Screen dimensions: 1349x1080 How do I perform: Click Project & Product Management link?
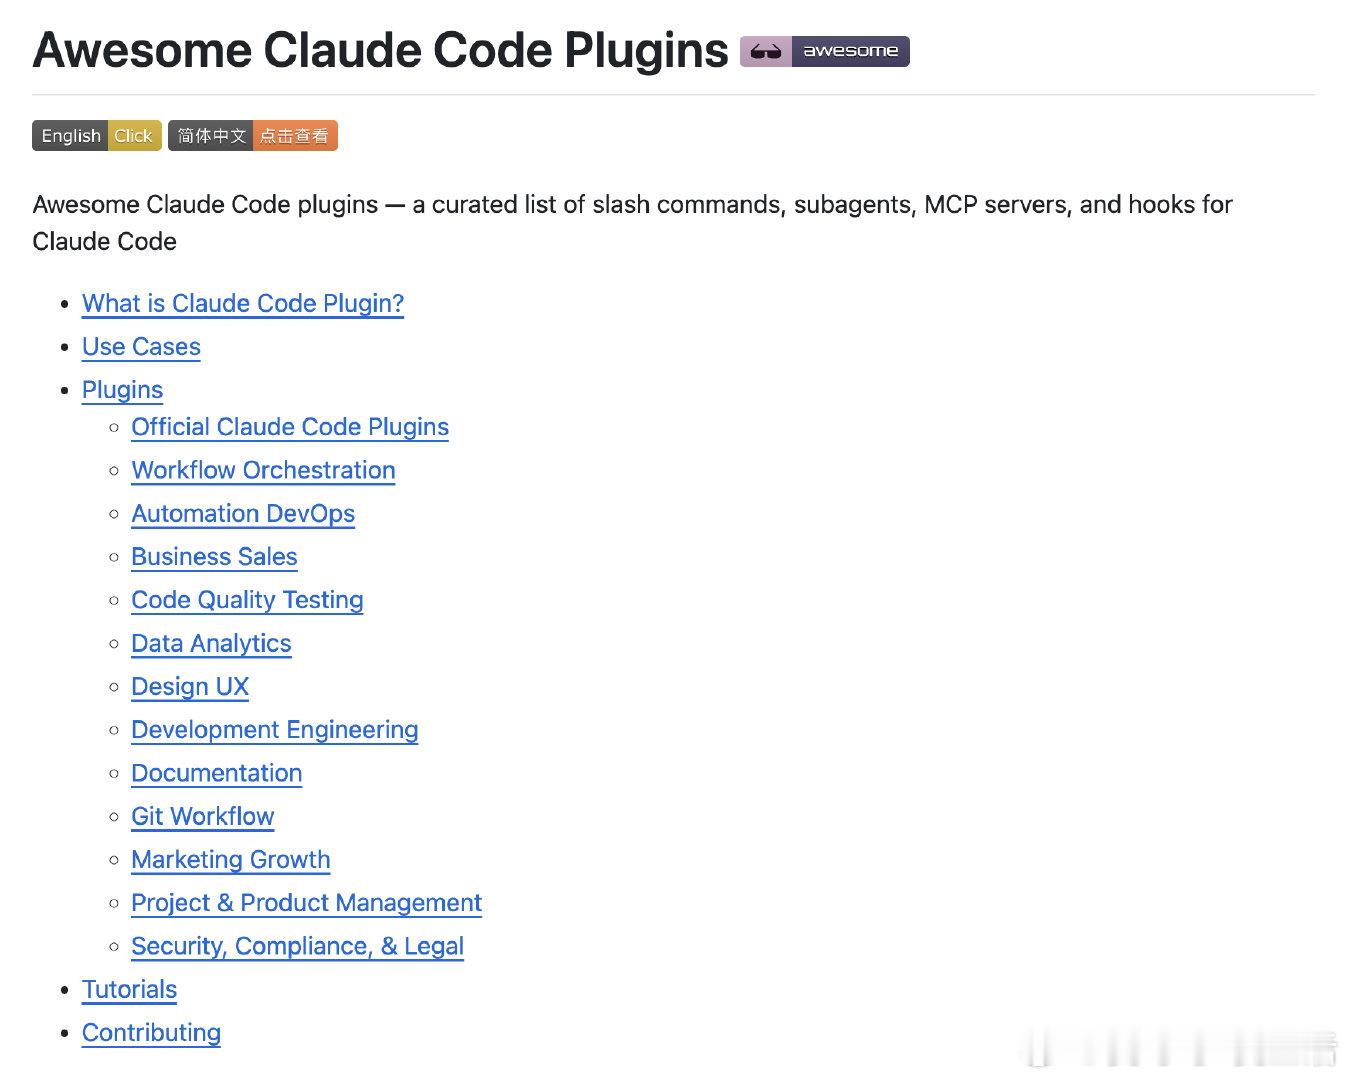[x=306, y=903]
